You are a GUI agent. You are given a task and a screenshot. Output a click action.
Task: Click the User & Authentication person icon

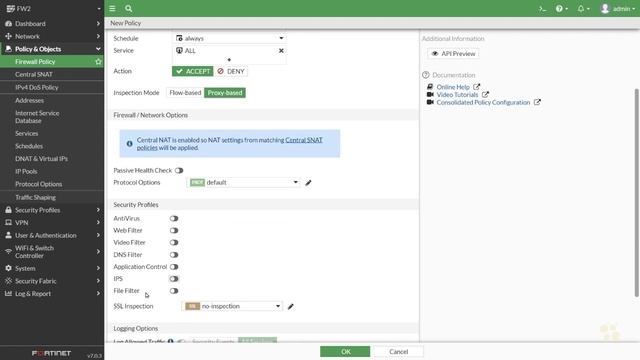(8, 235)
